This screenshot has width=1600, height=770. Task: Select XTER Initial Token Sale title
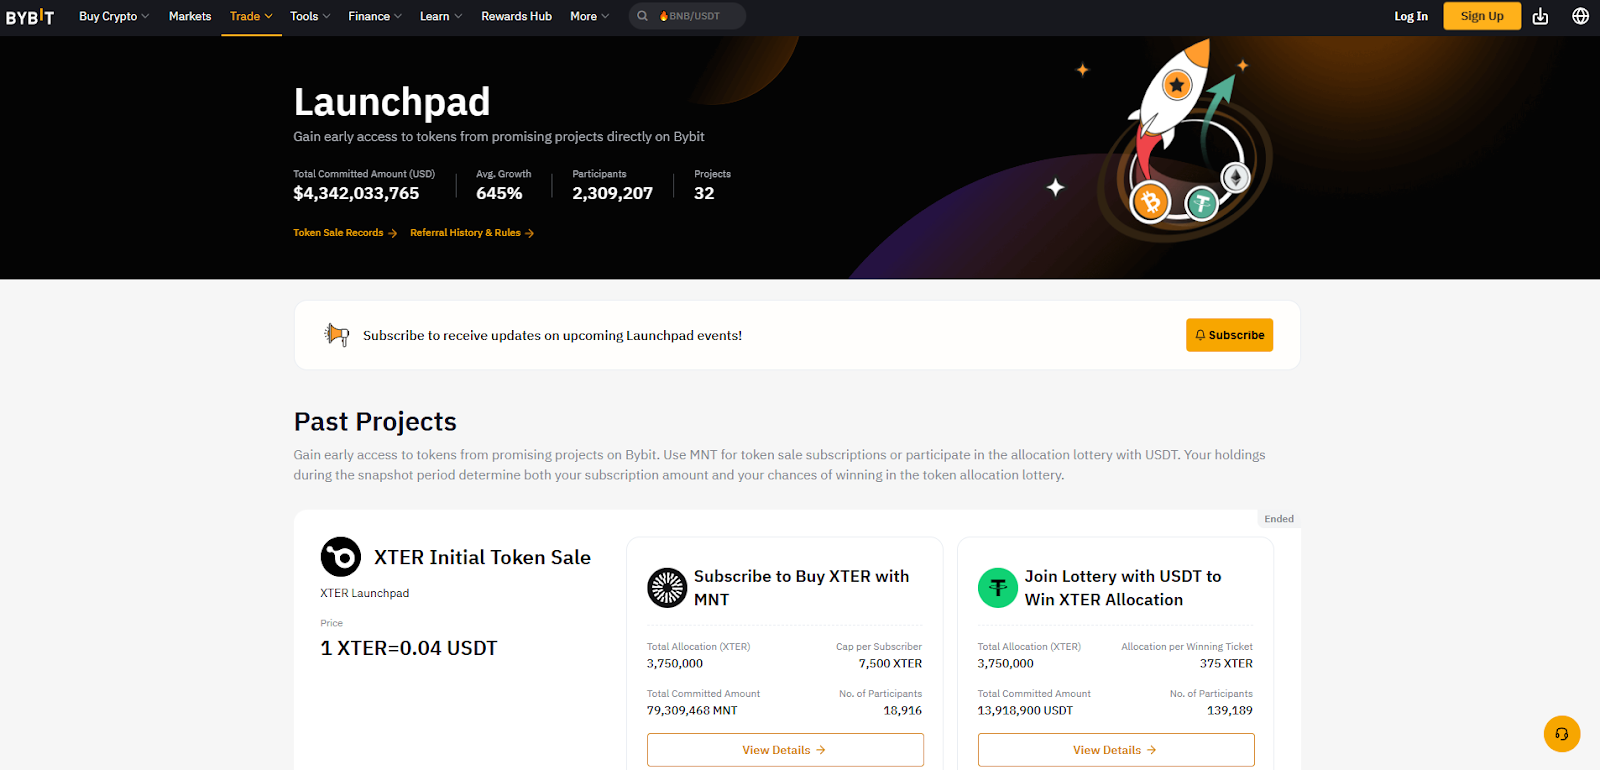click(x=482, y=557)
